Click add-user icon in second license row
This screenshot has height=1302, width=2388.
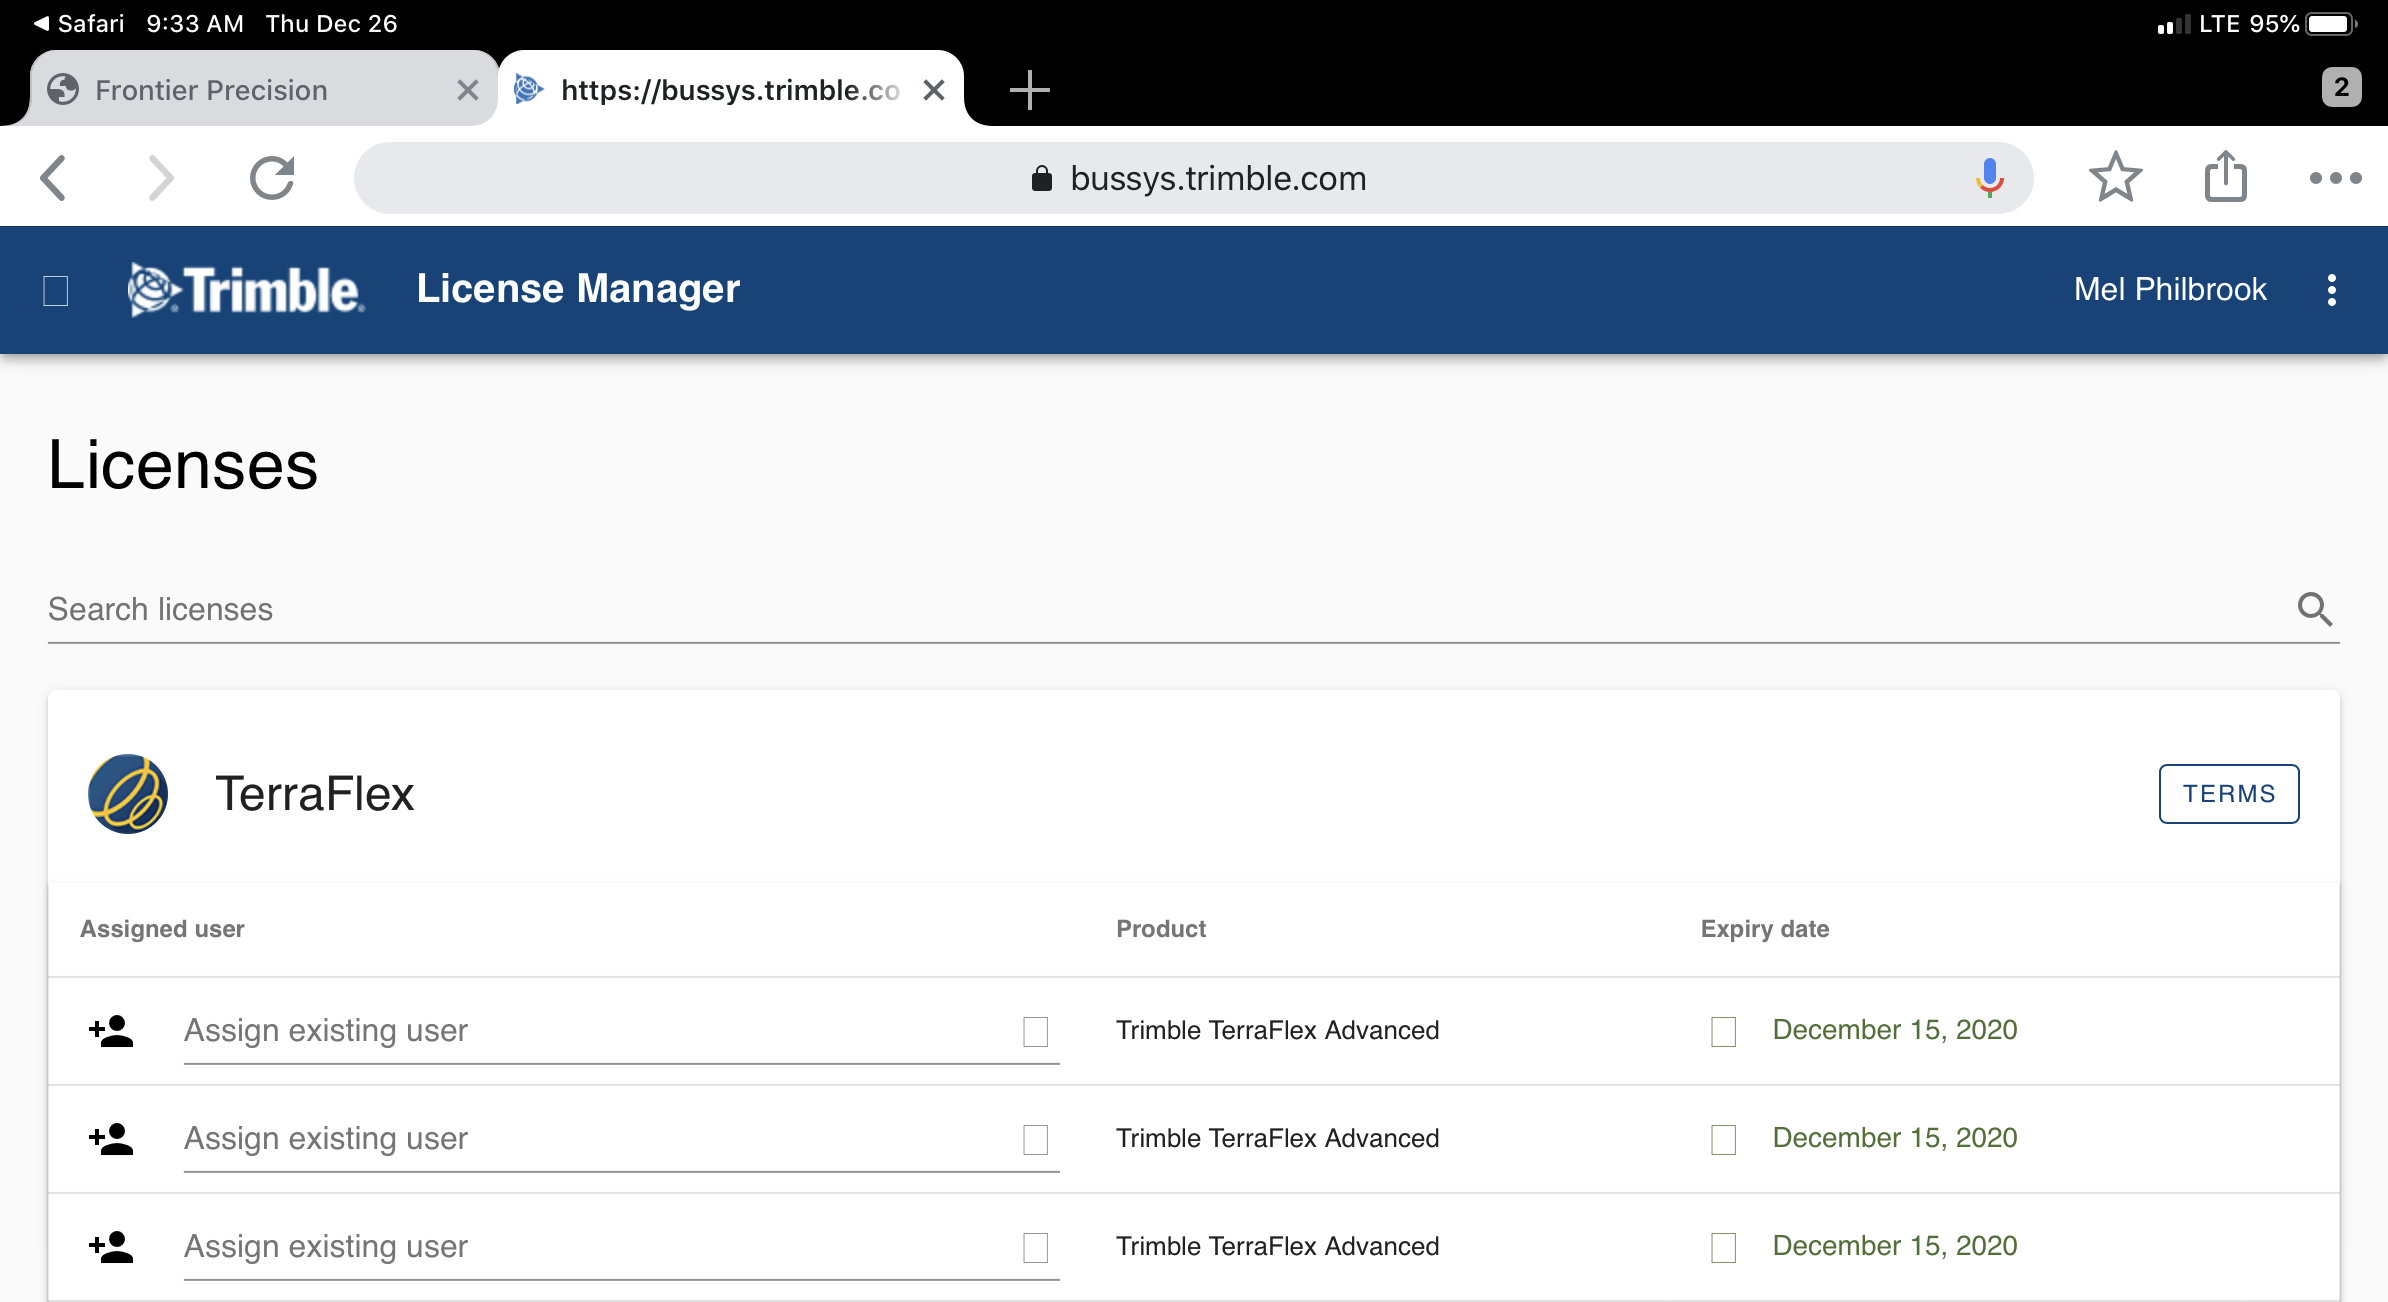[x=111, y=1139]
